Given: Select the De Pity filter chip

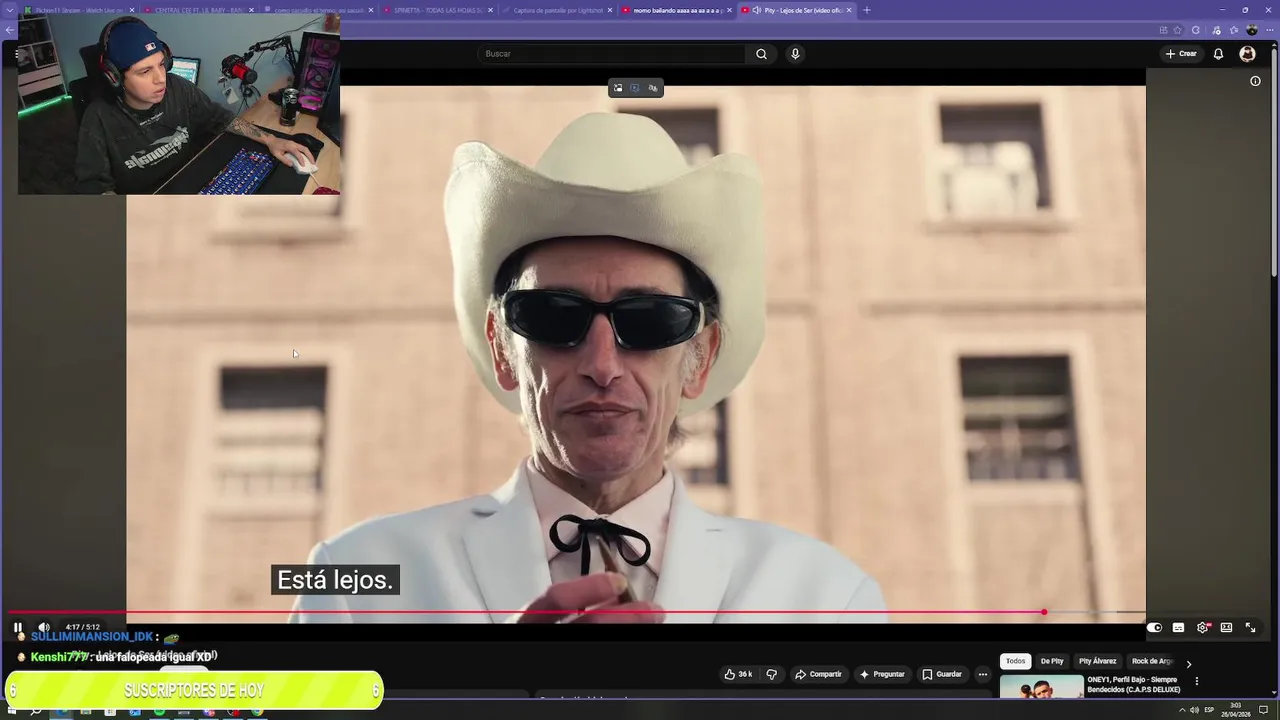Looking at the screenshot, I should coord(1052,661).
